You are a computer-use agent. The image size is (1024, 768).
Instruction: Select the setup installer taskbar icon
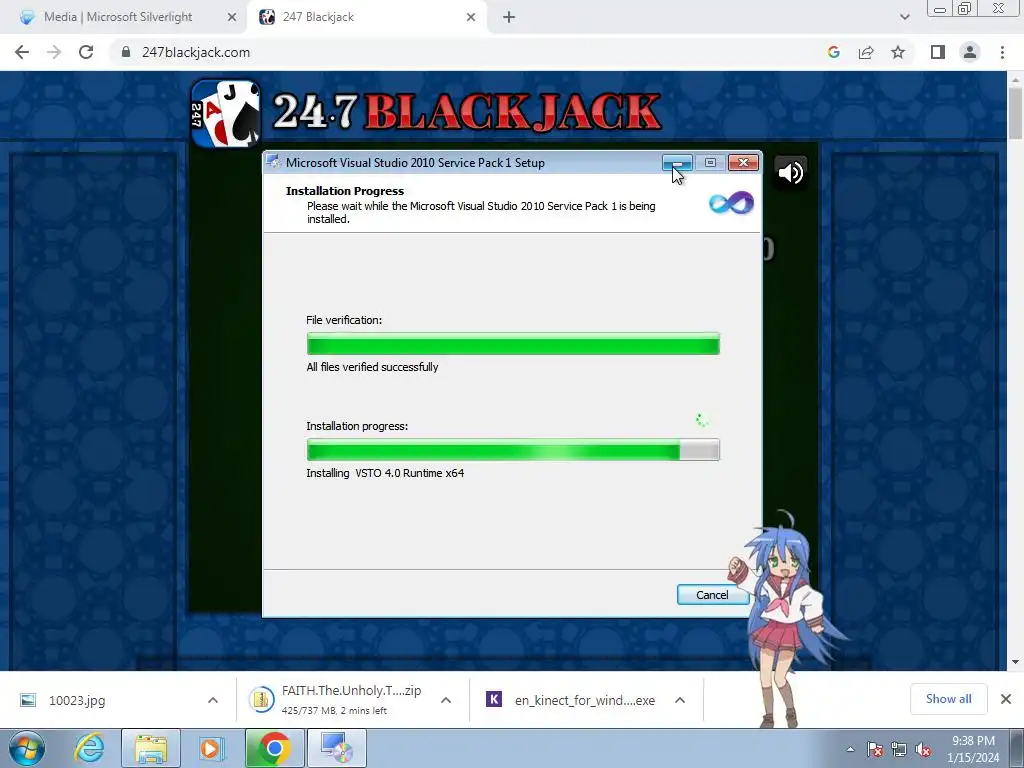[337, 748]
